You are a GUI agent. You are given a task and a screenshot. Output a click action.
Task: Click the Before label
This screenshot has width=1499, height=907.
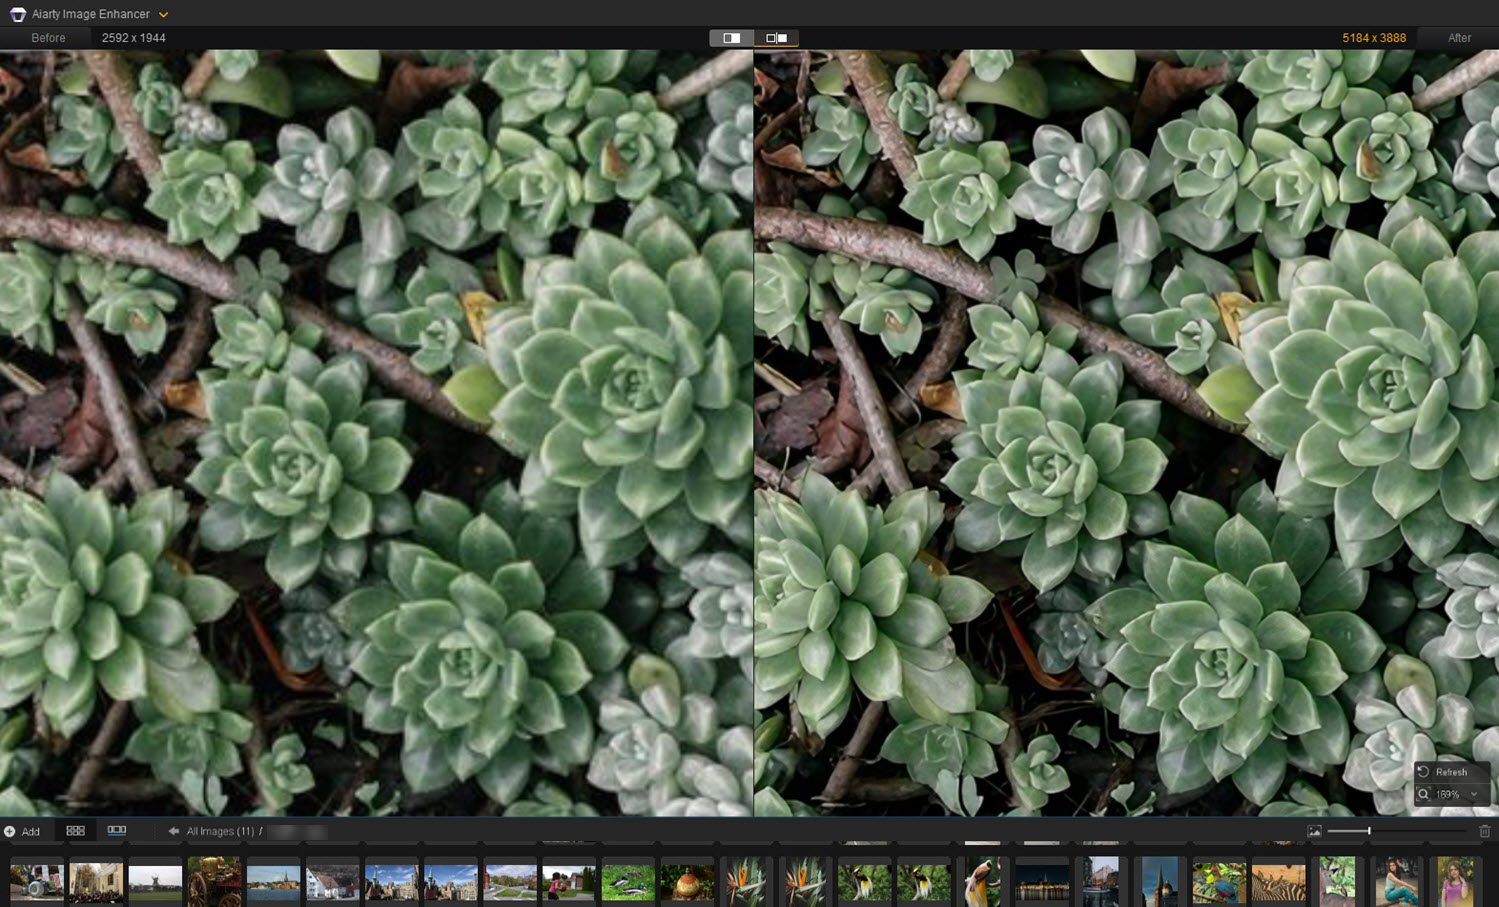coord(48,38)
